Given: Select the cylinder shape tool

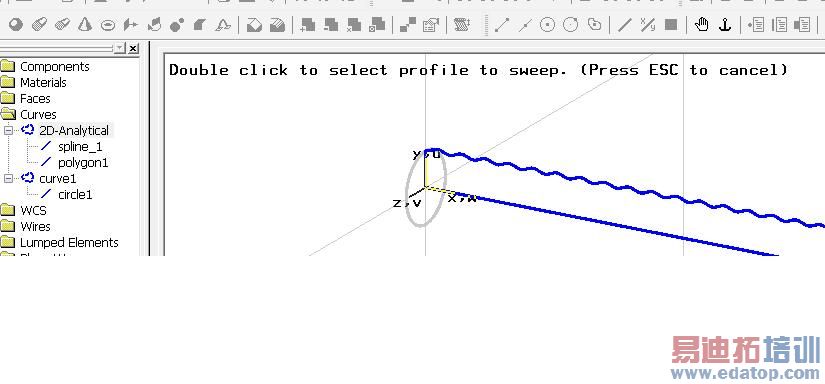Looking at the screenshot, I should (39, 25).
